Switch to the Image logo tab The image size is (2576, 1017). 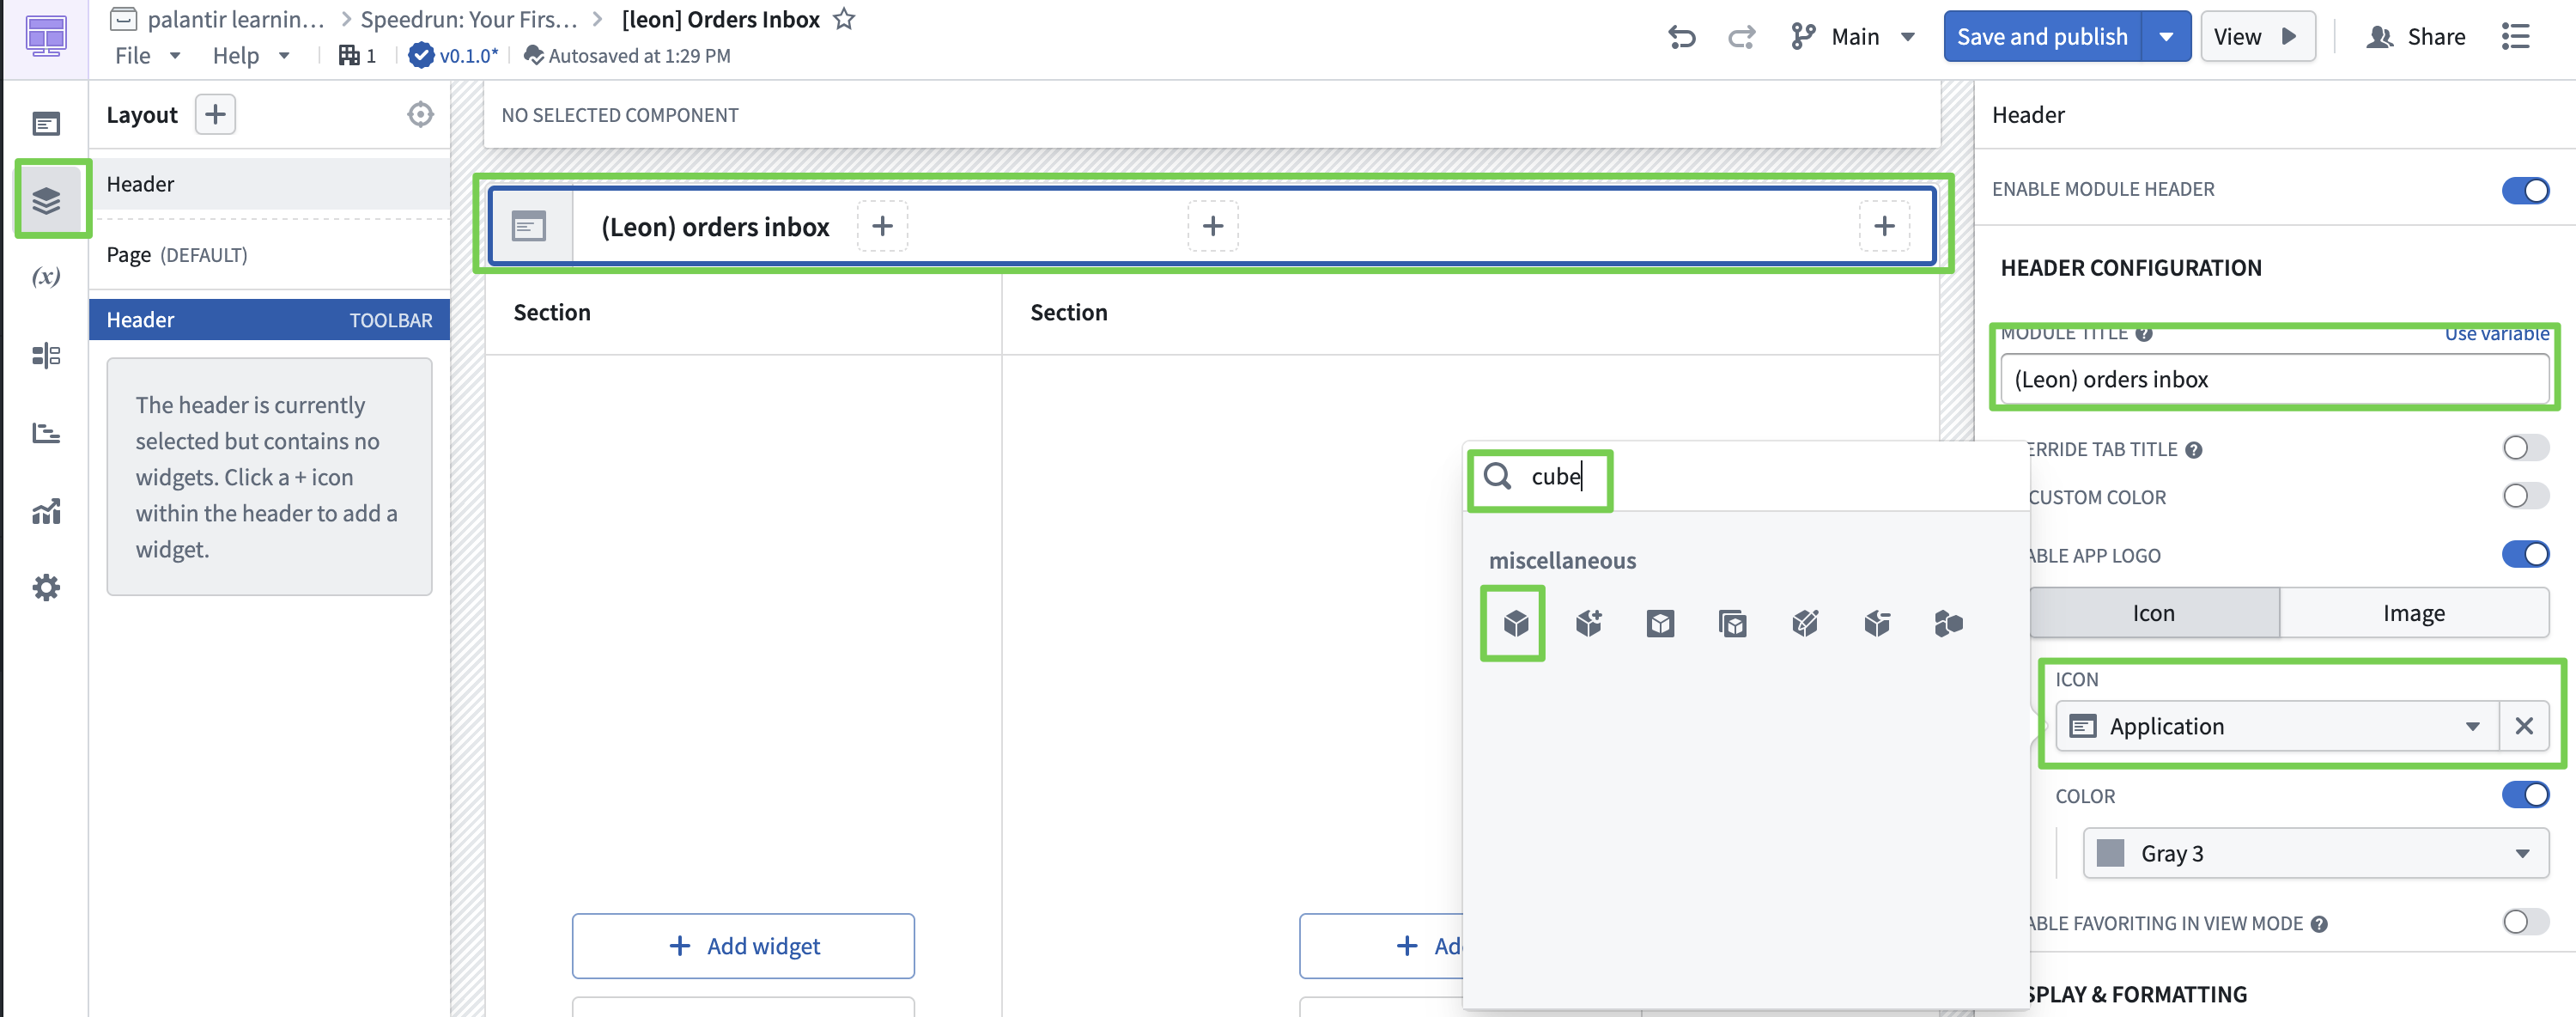2413,613
